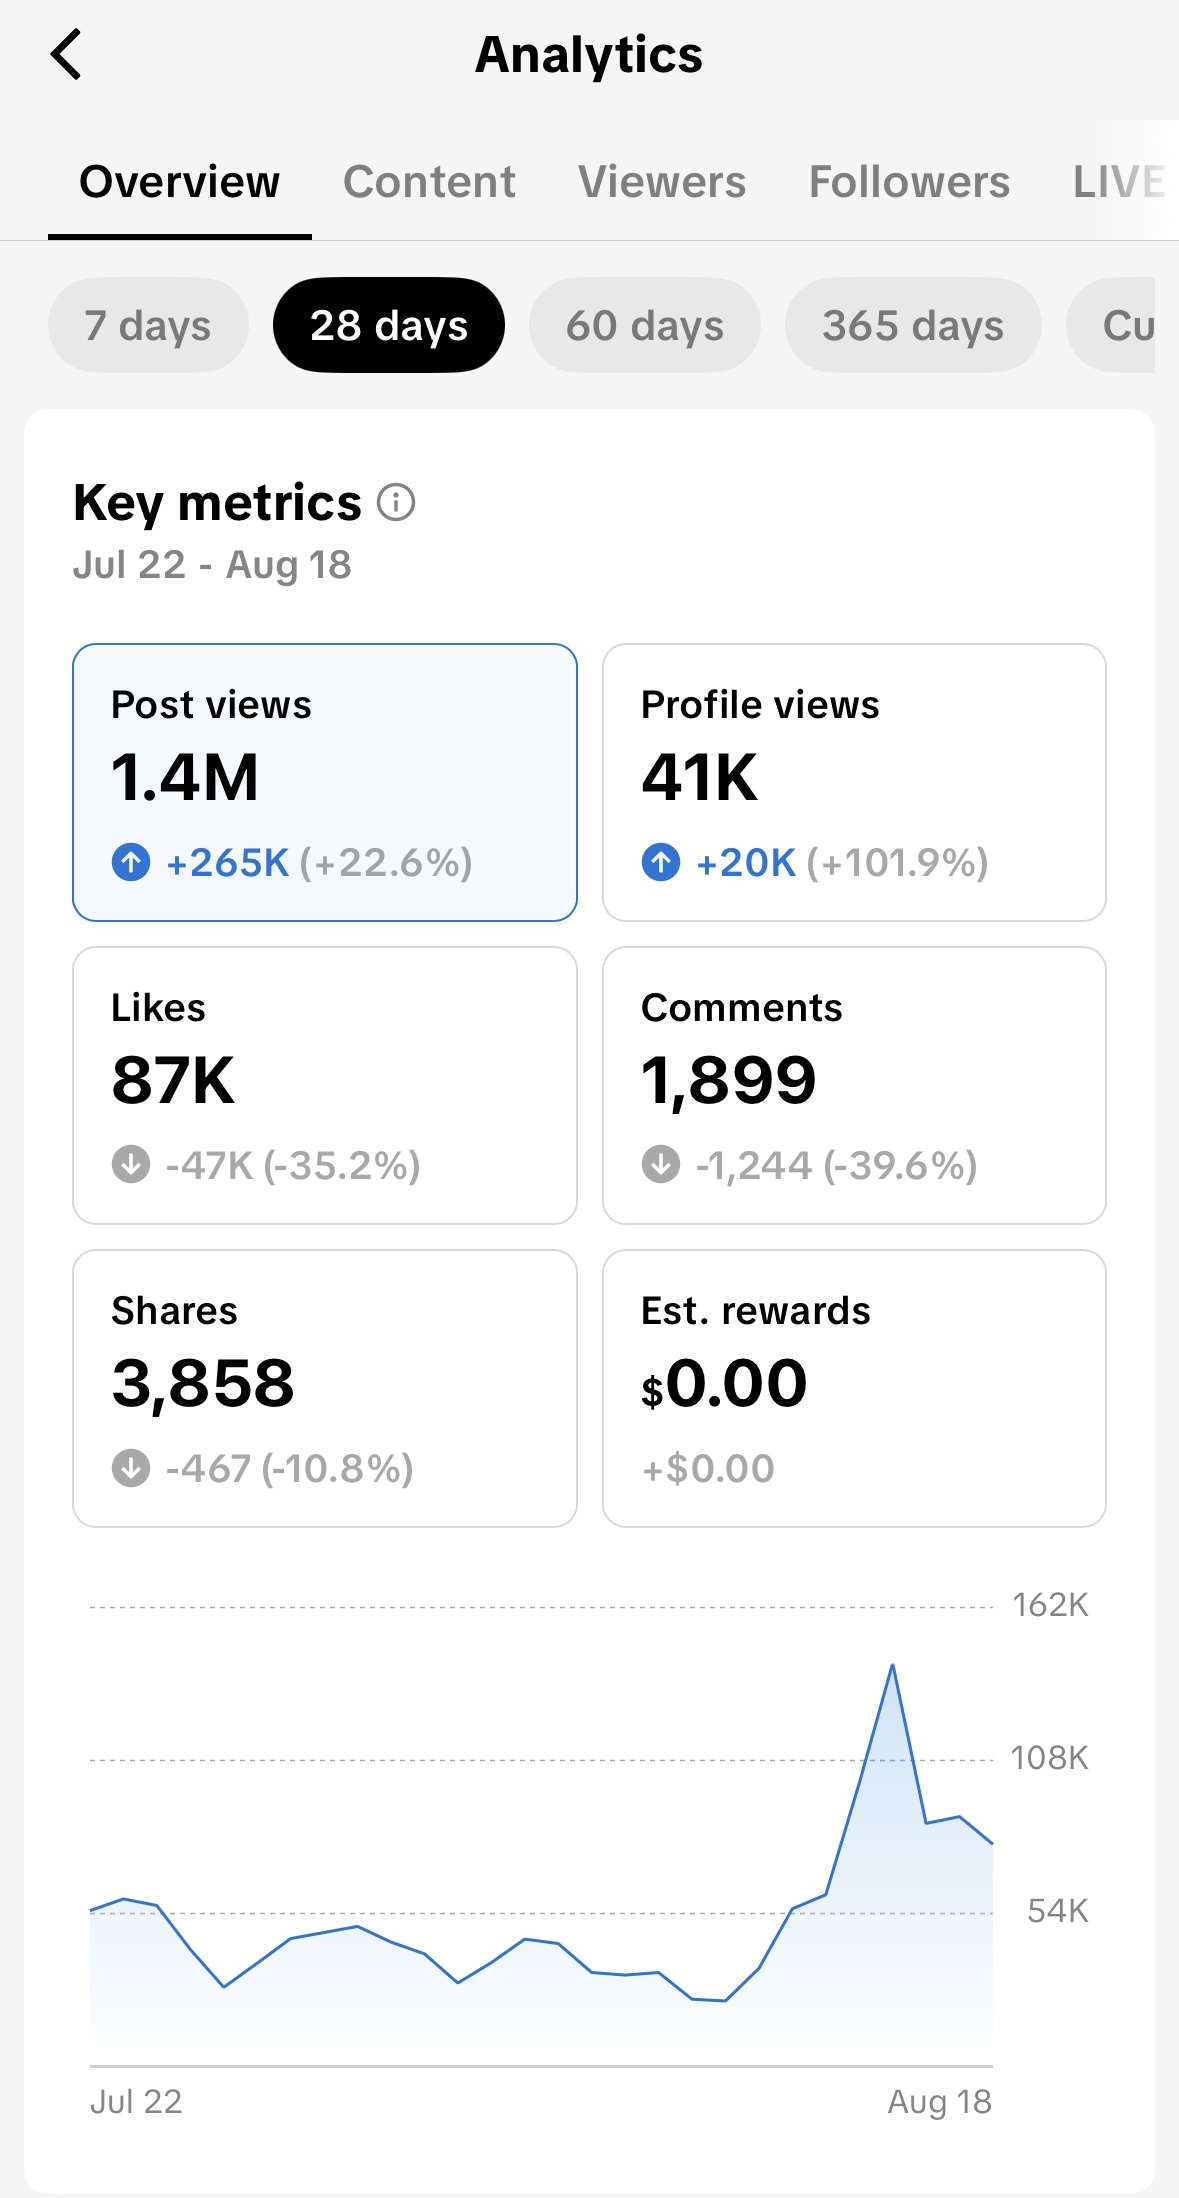1179x2198 pixels.
Task: Select the 28 days range
Action: pos(389,325)
